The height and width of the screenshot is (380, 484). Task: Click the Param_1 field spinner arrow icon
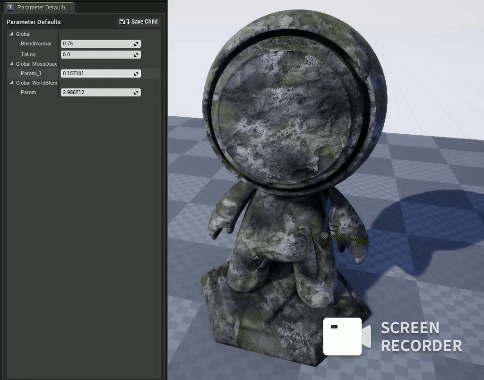(136, 74)
